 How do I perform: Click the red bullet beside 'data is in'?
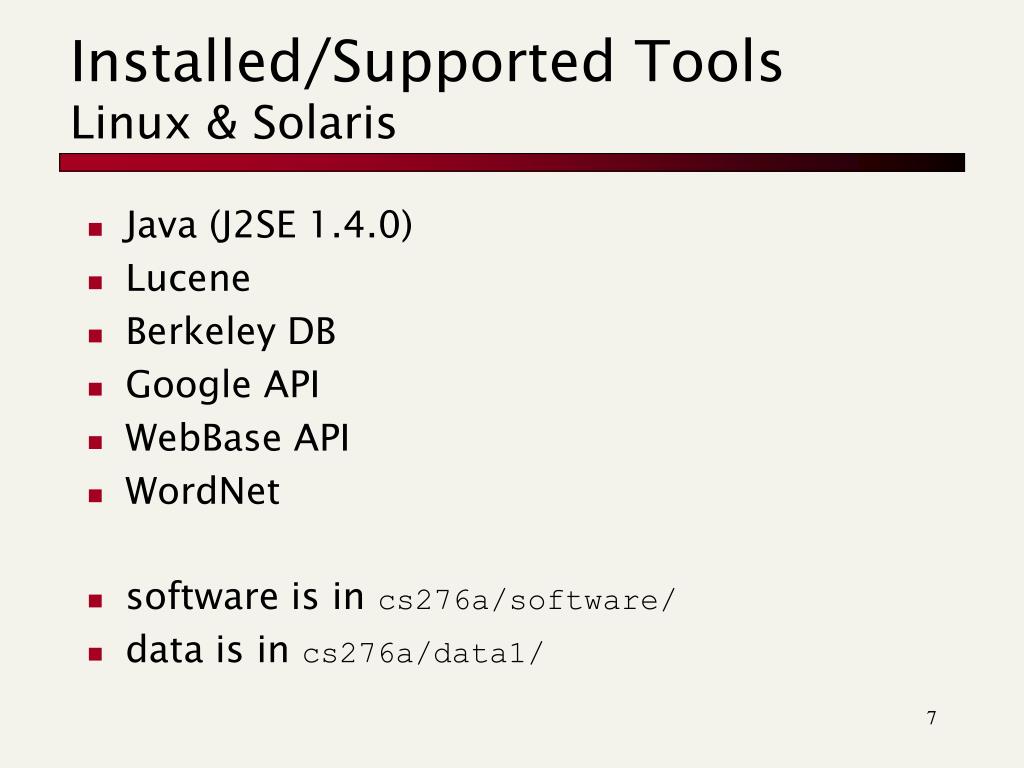coord(95,654)
